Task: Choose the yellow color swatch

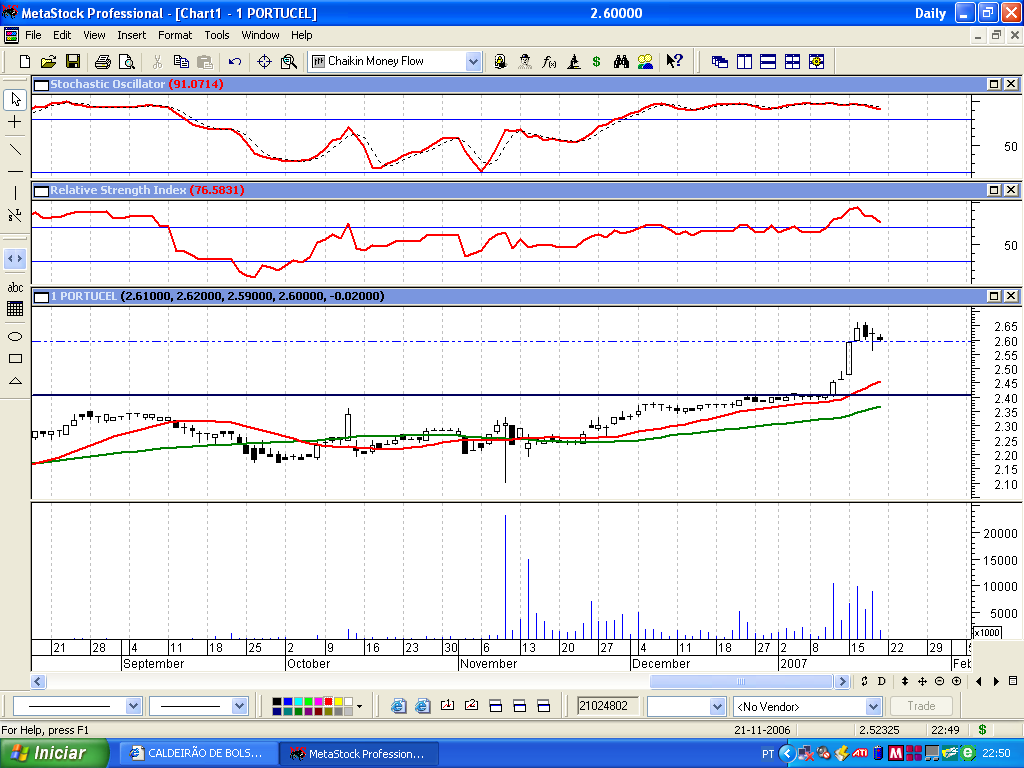Action: [337, 702]
